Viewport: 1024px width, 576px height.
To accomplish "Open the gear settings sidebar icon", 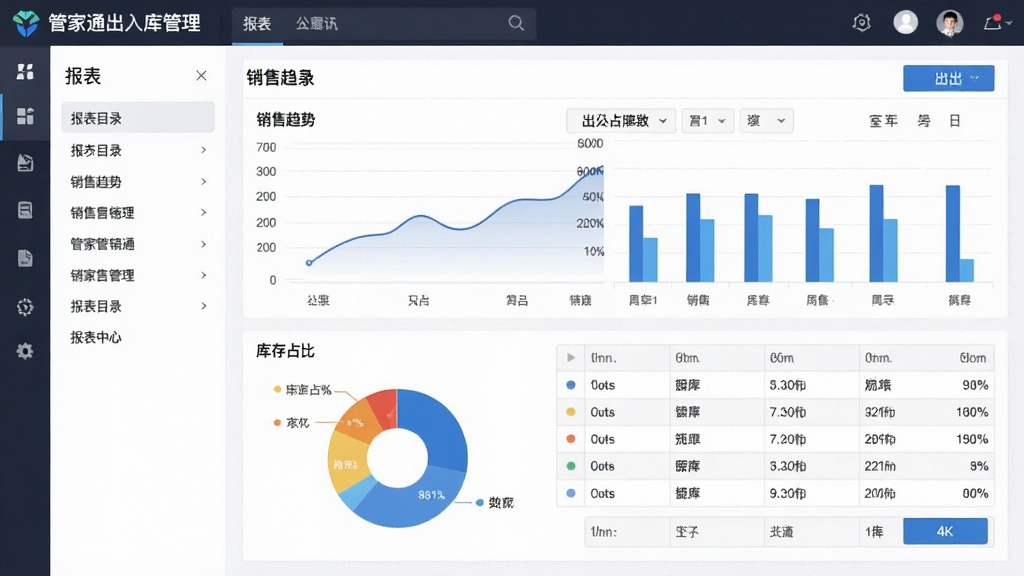I will 25,351.
